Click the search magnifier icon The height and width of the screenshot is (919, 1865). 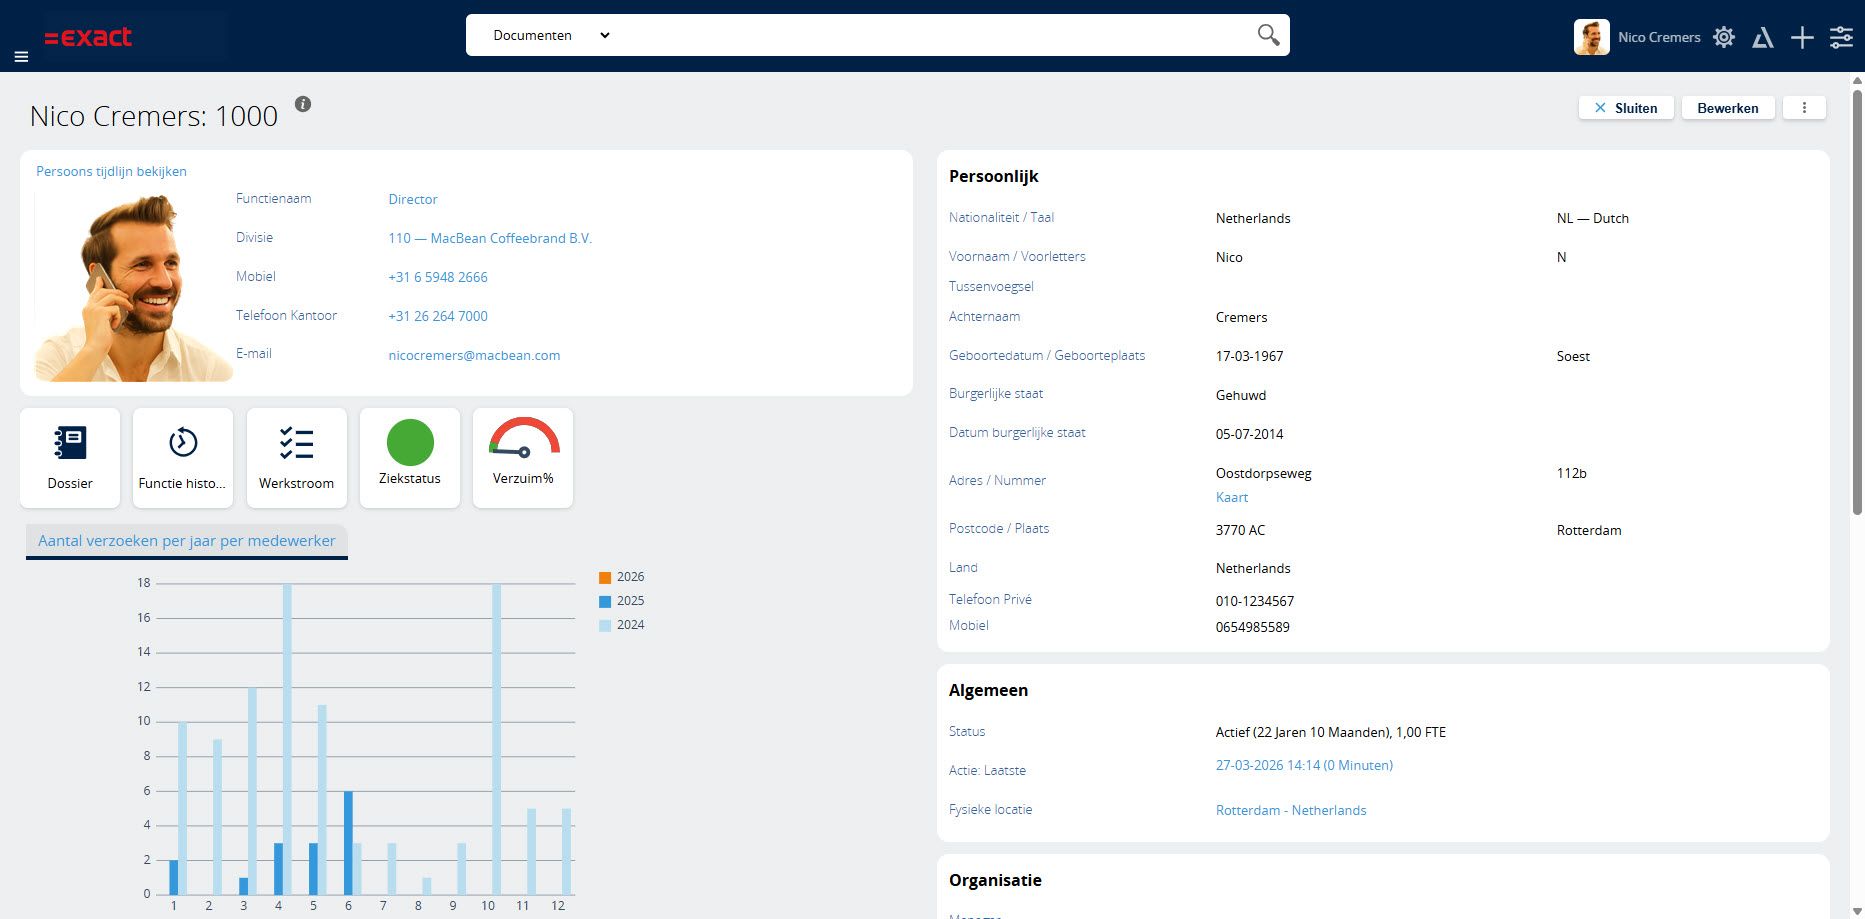click(1268, 35)
